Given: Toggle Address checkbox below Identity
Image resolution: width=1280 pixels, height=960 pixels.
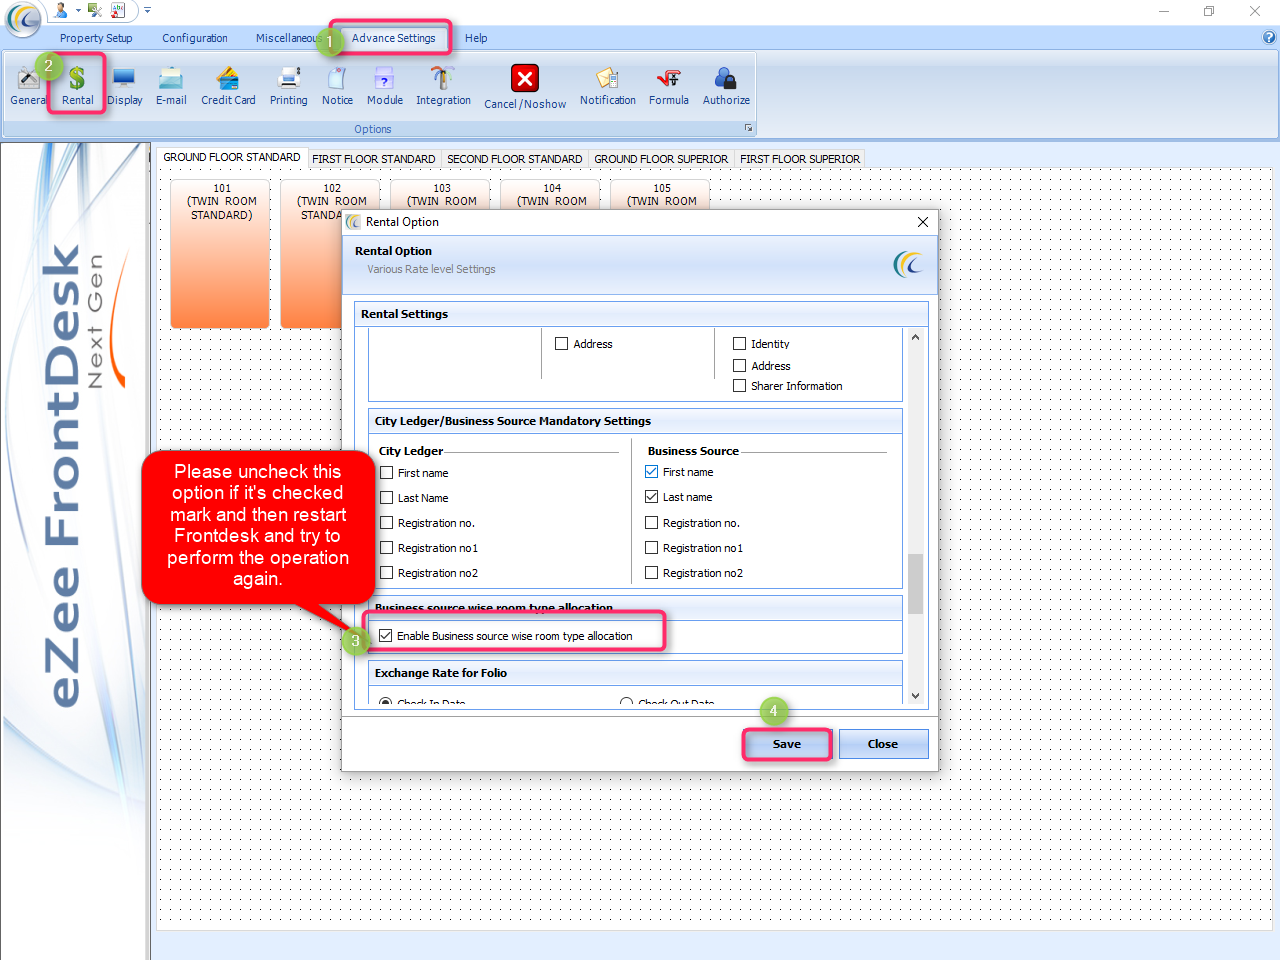Looking at the screenshot, I should 740,366.
